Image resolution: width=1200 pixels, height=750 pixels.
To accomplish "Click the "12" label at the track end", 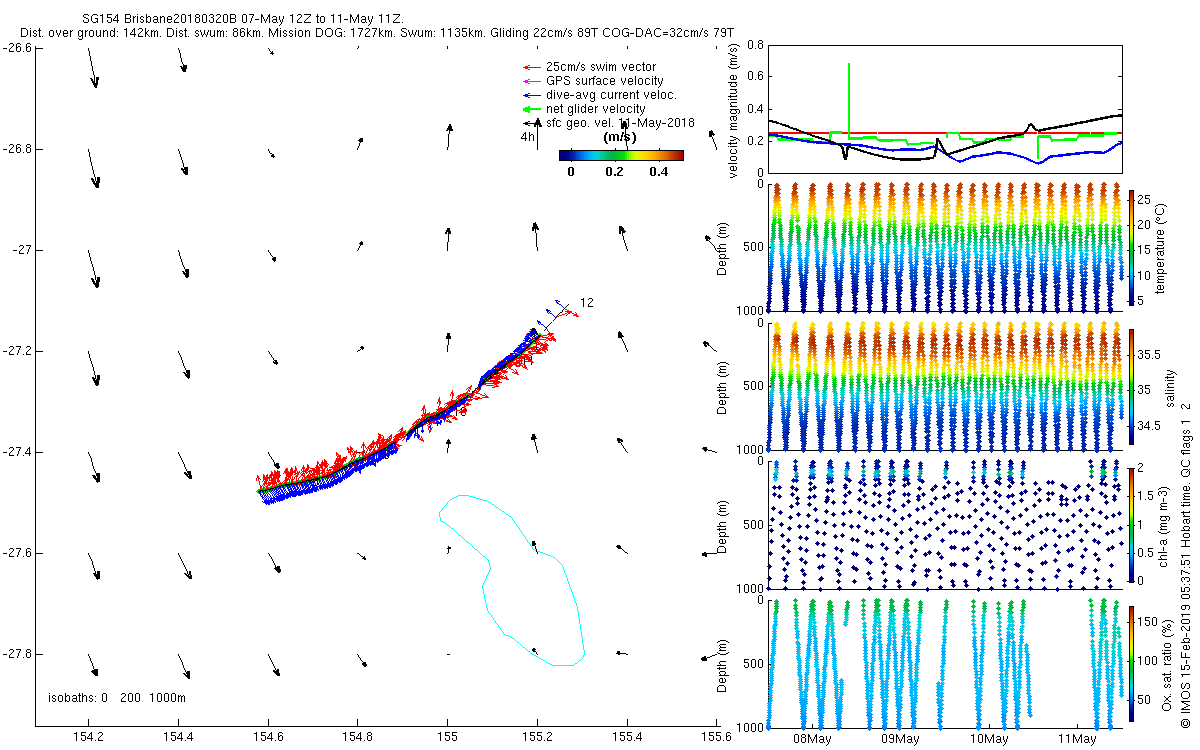I will tap(587, 302).
